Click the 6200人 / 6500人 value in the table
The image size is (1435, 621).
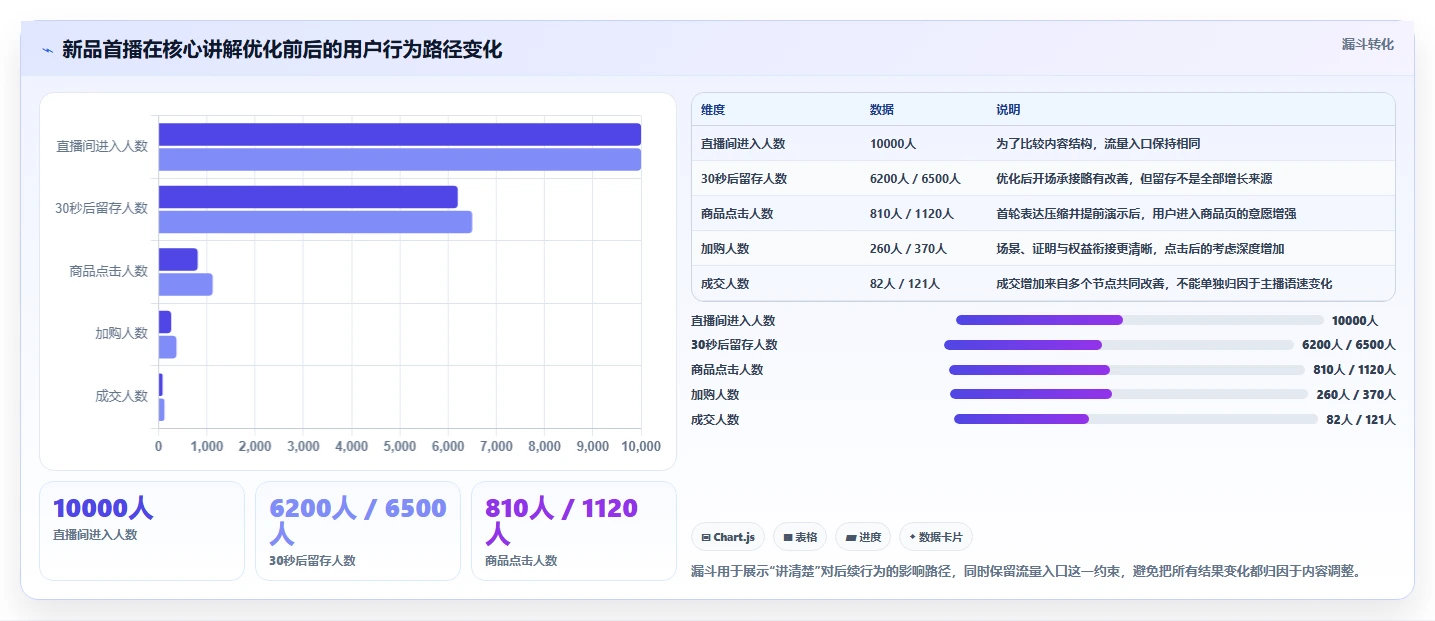pos(915,179)
